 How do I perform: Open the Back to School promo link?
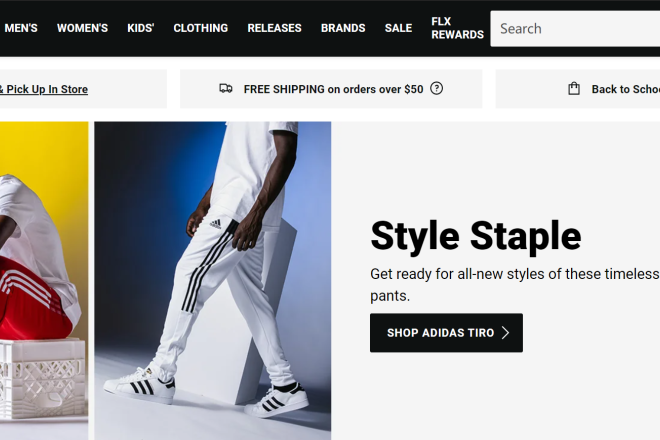[x=625, y=89]
